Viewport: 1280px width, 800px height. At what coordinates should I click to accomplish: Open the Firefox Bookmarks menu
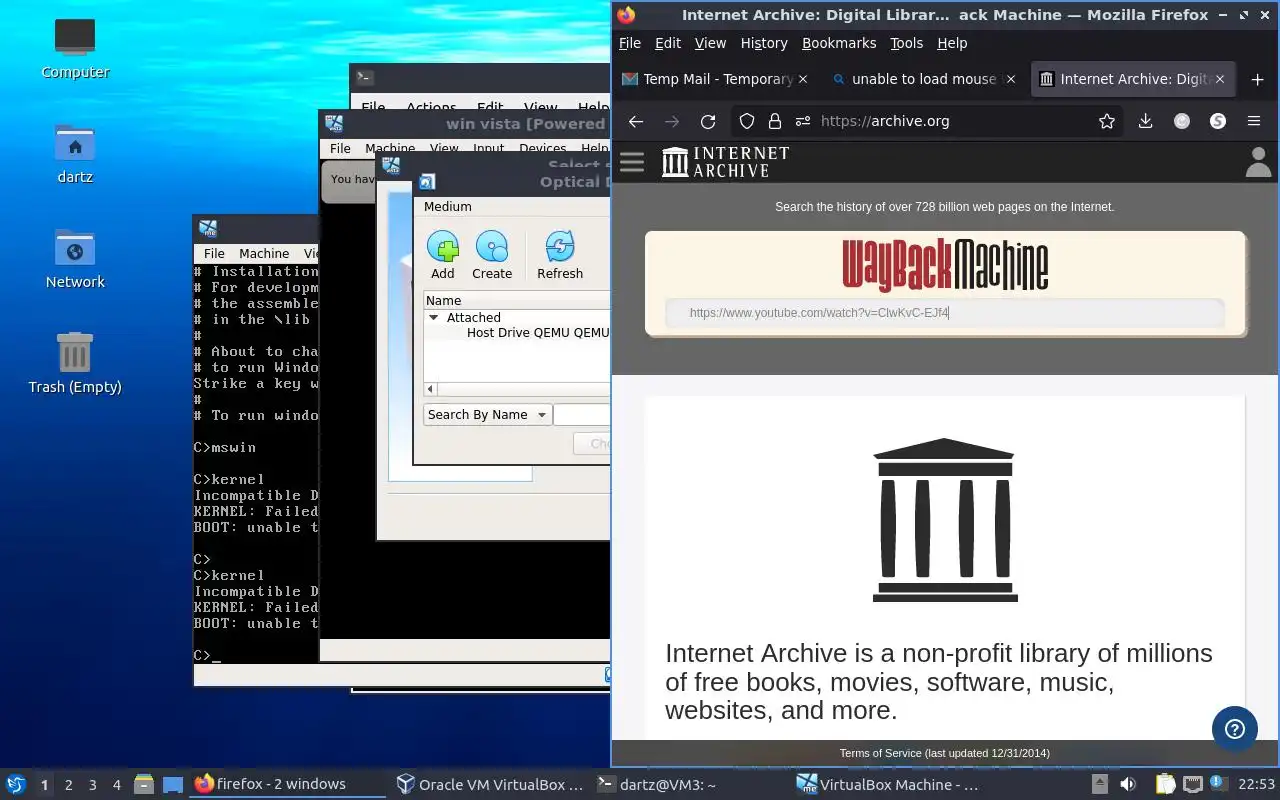[839, 43]
